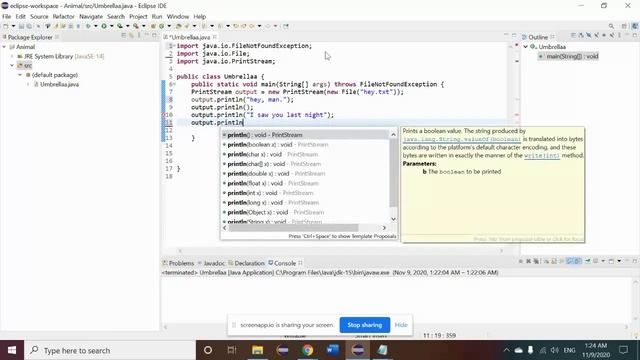Open Package Explorer view menu icon
Screen dimensions: 640x360
[x=139, y=36]
